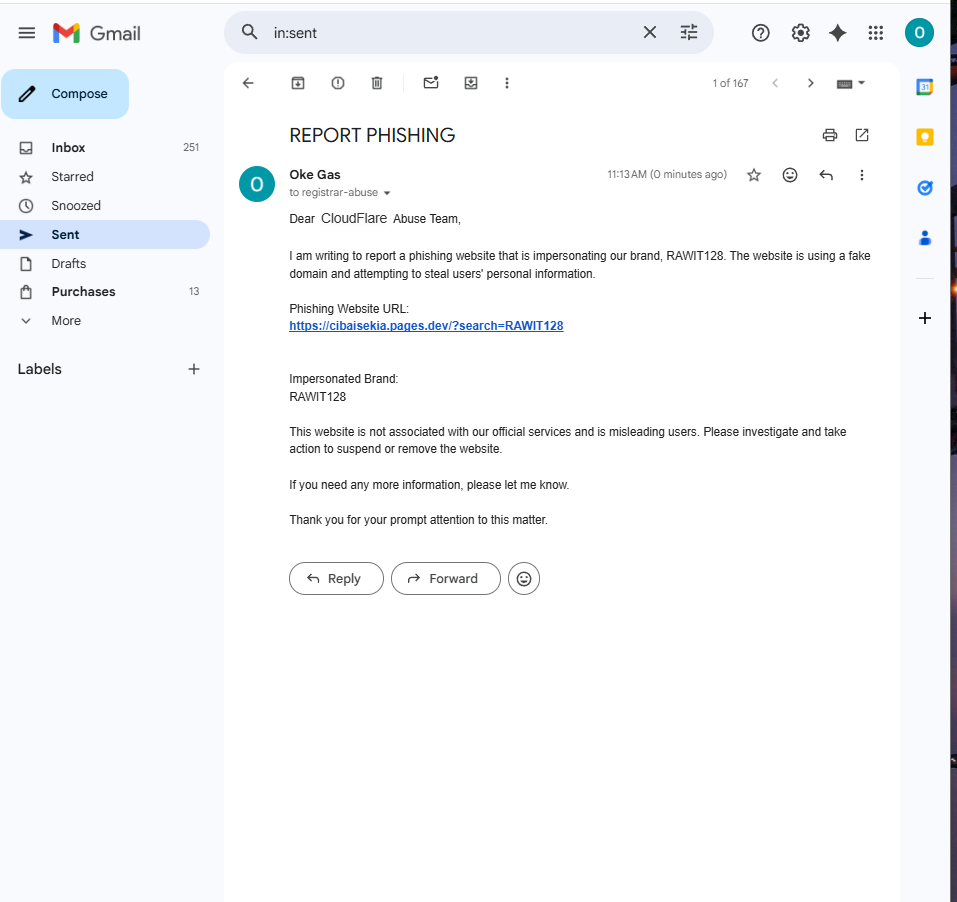Show search options sliders icon

coord(688,32)
